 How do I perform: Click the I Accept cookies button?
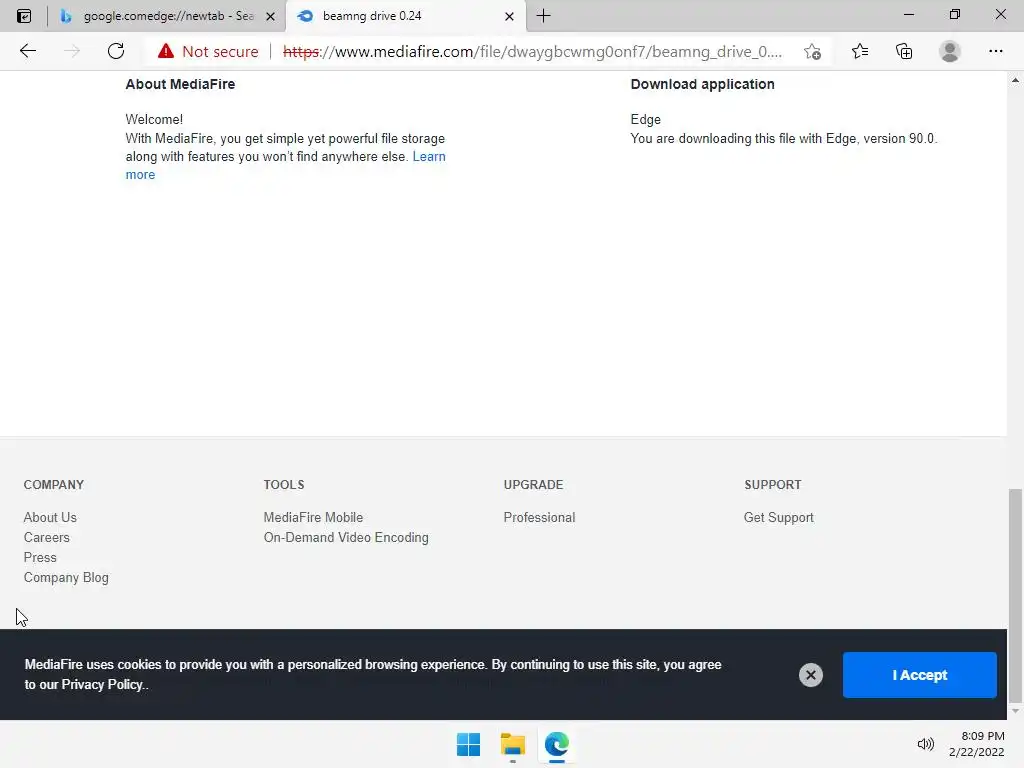[920, 675]
